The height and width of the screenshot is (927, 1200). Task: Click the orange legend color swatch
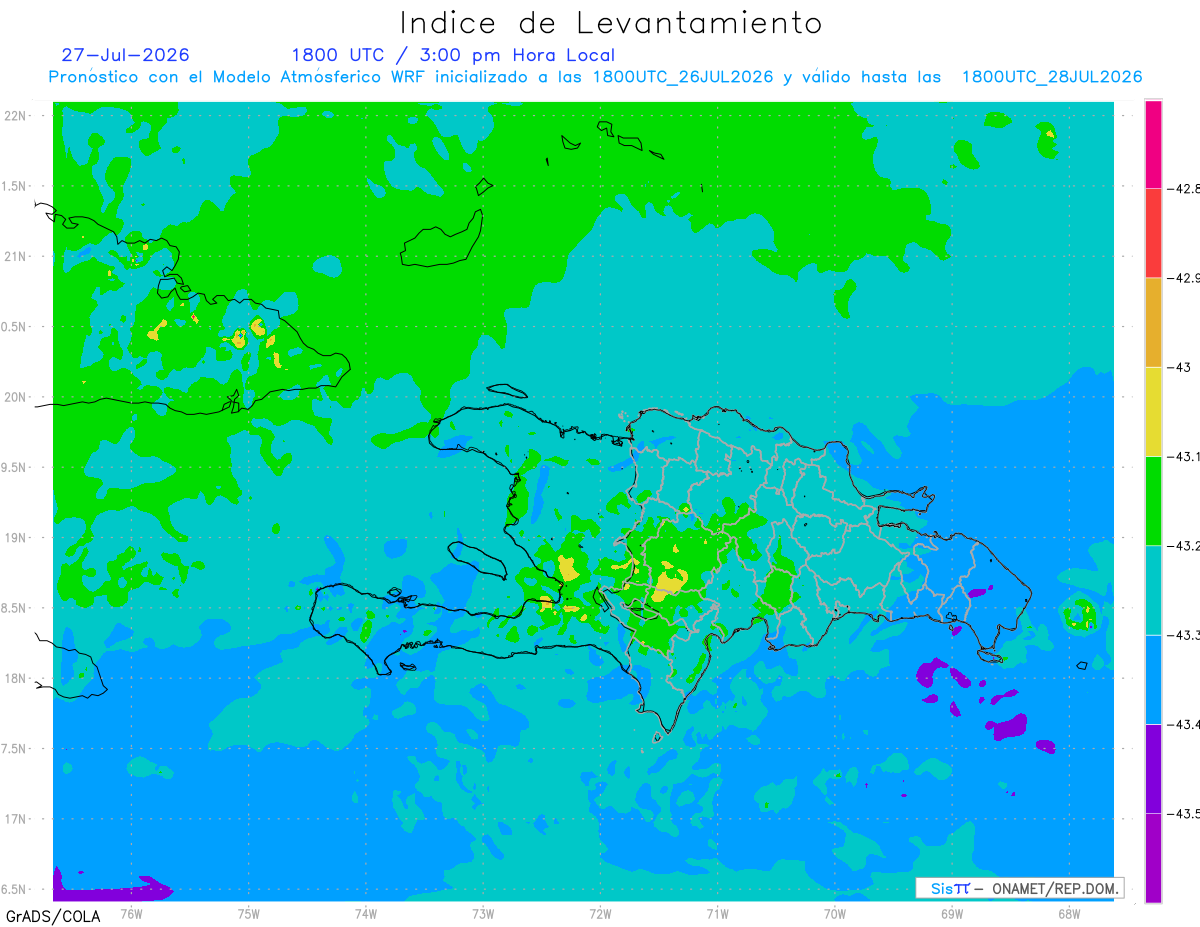pyautogui.click(x=1153, y=322)
